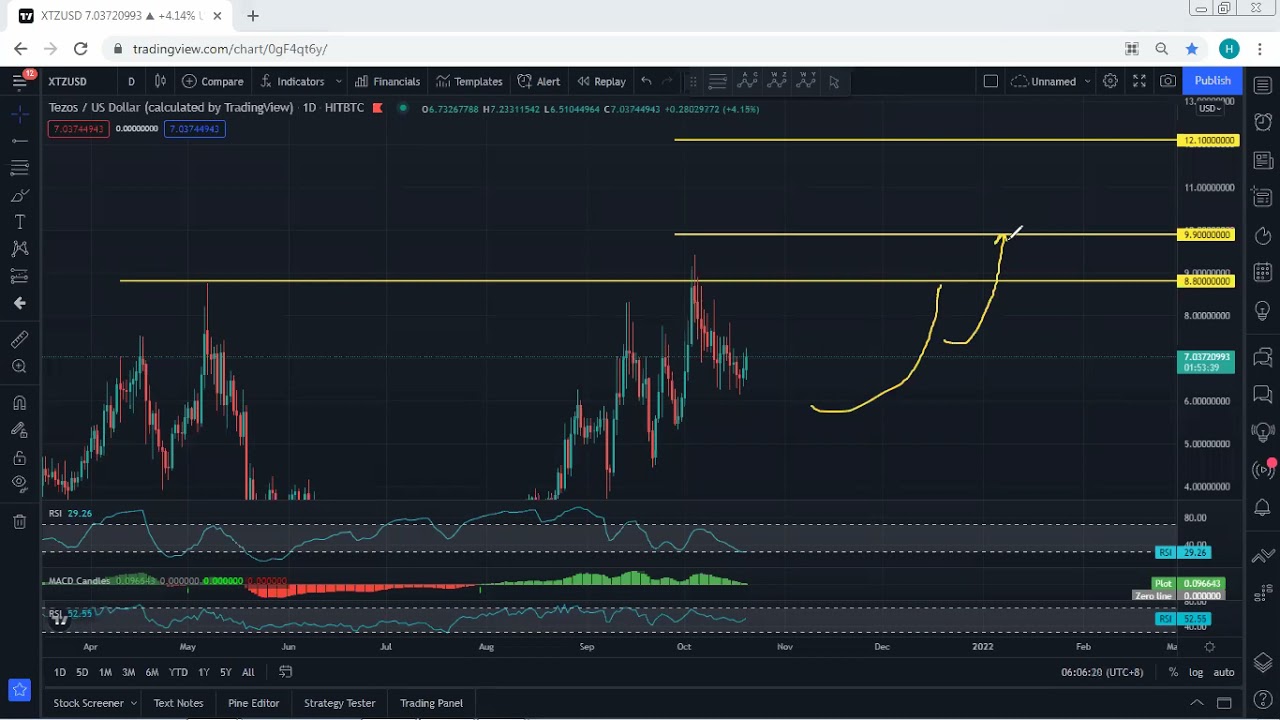Toggle percent scale
Screen dimensions: 1280x720
(1173, 673)
